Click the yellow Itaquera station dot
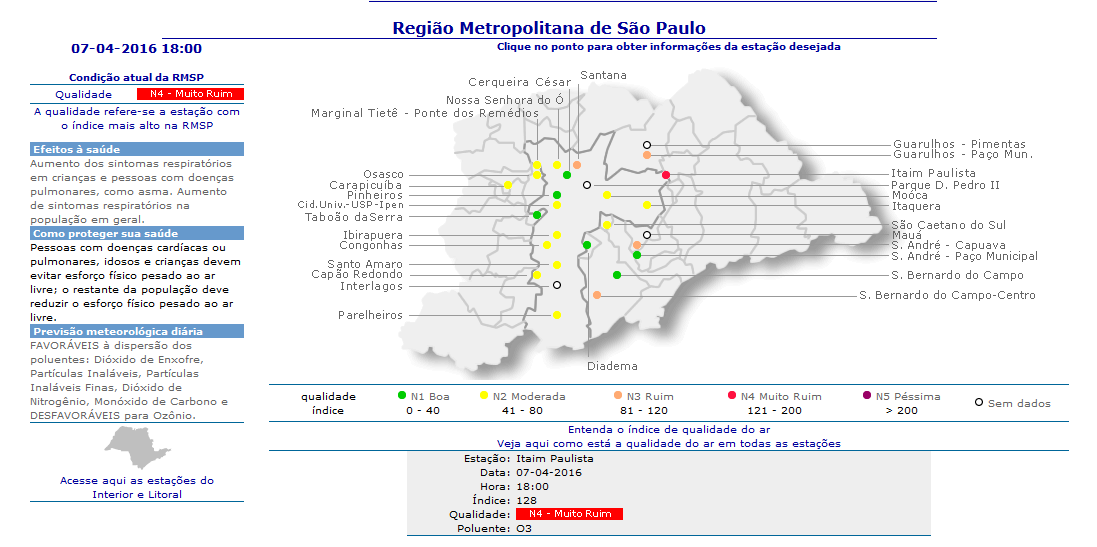 (647, 205)
